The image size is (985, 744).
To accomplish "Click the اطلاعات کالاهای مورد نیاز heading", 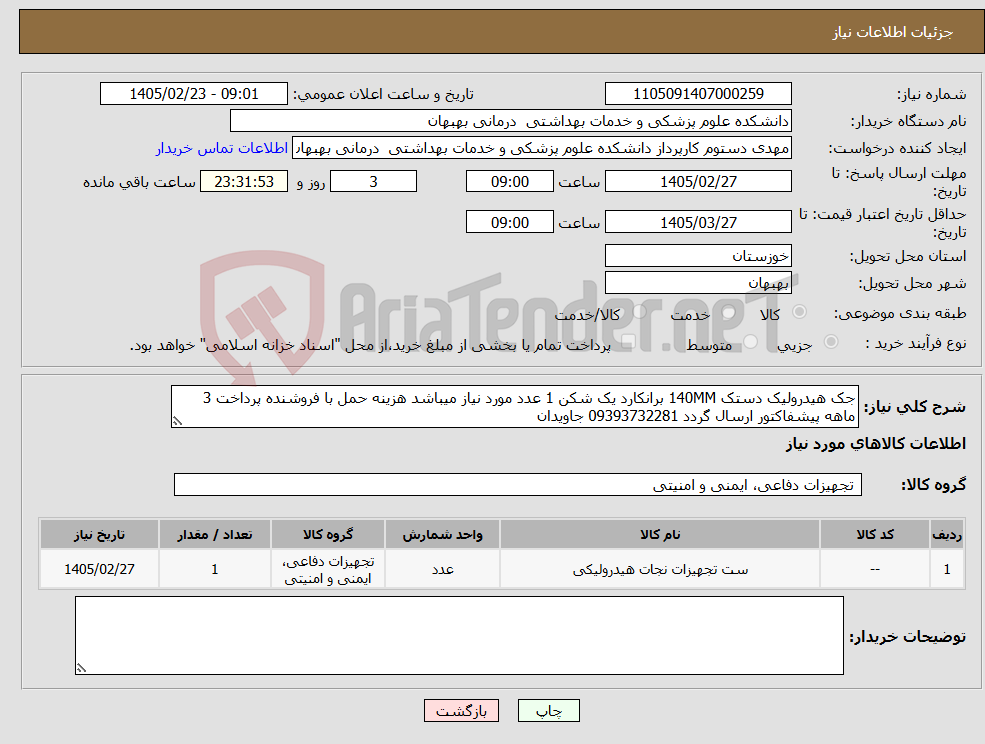I will pos(876,444).
